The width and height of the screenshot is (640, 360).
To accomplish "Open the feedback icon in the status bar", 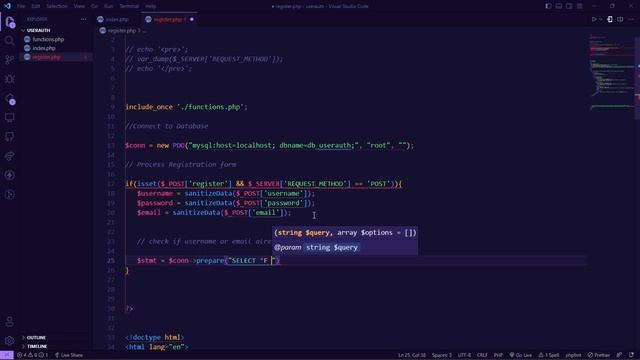I will coord(620,355).
